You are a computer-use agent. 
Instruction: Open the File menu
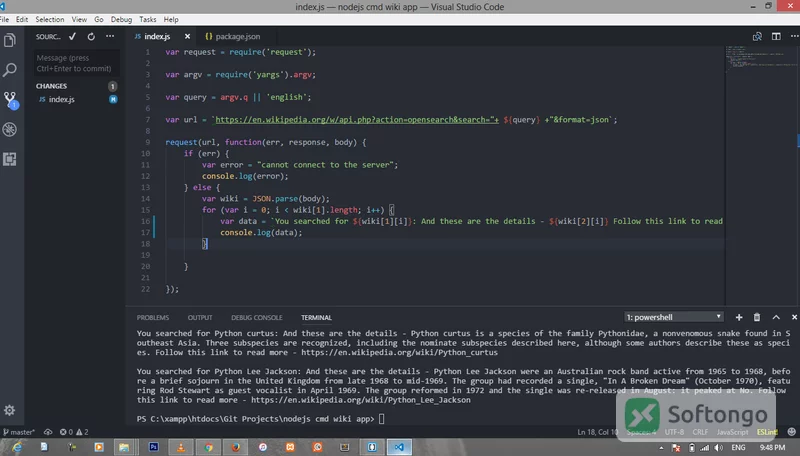pos(5,19)
